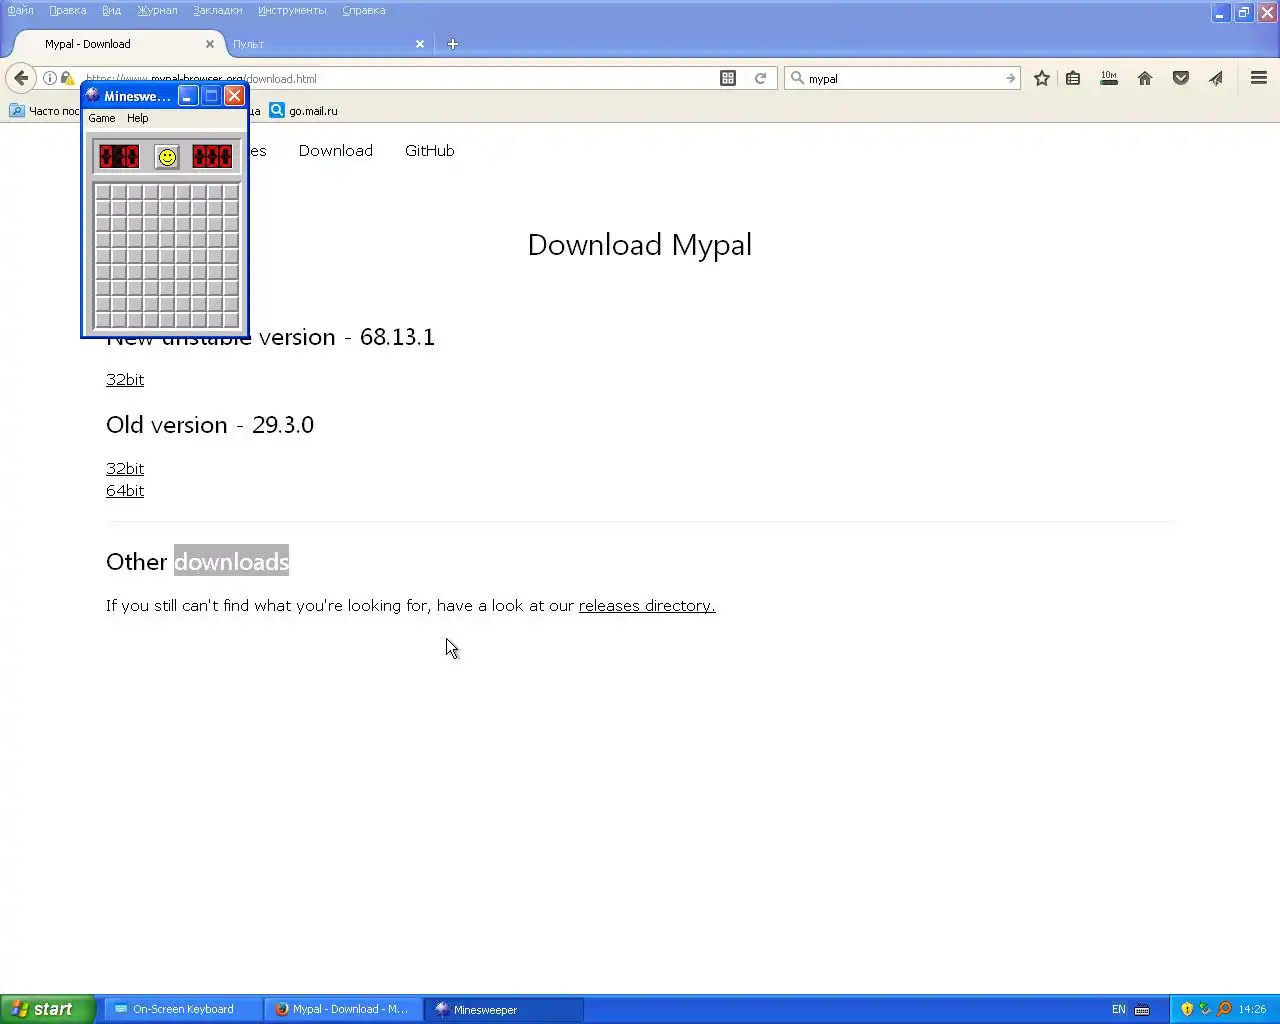Image resolution: width=1280 pixels, height=1024 pixels.
Task: Click in the mypal search field
Action: tap(903, 78)
